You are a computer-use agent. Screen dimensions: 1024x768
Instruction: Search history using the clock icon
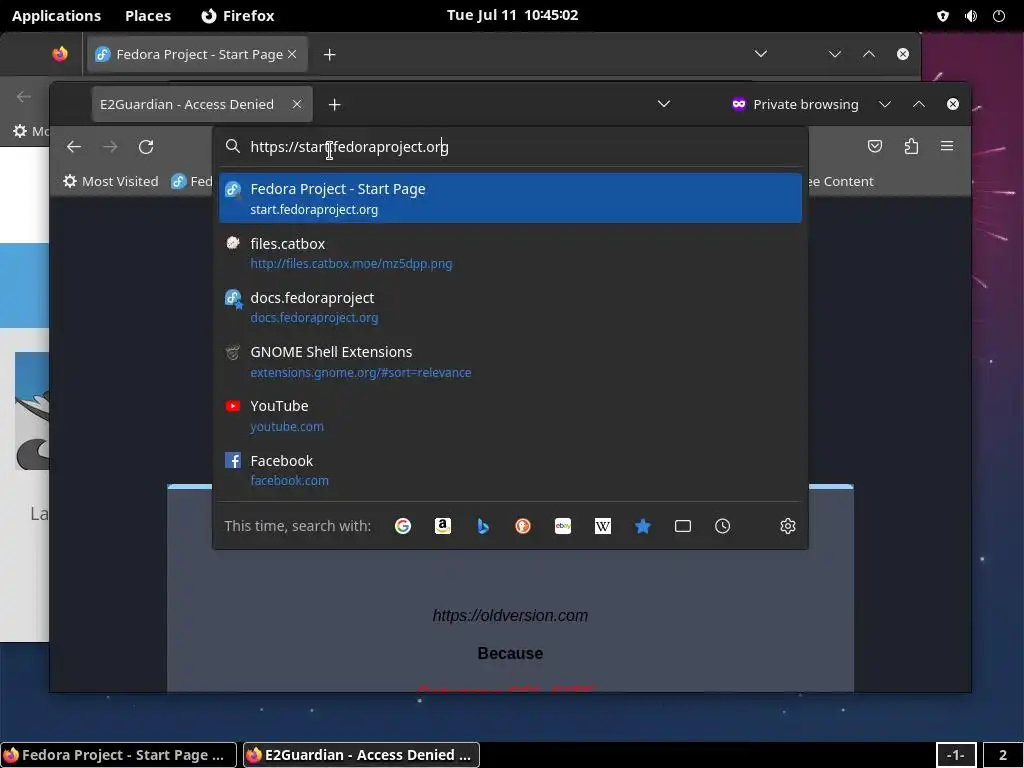[x=722, y=526]
